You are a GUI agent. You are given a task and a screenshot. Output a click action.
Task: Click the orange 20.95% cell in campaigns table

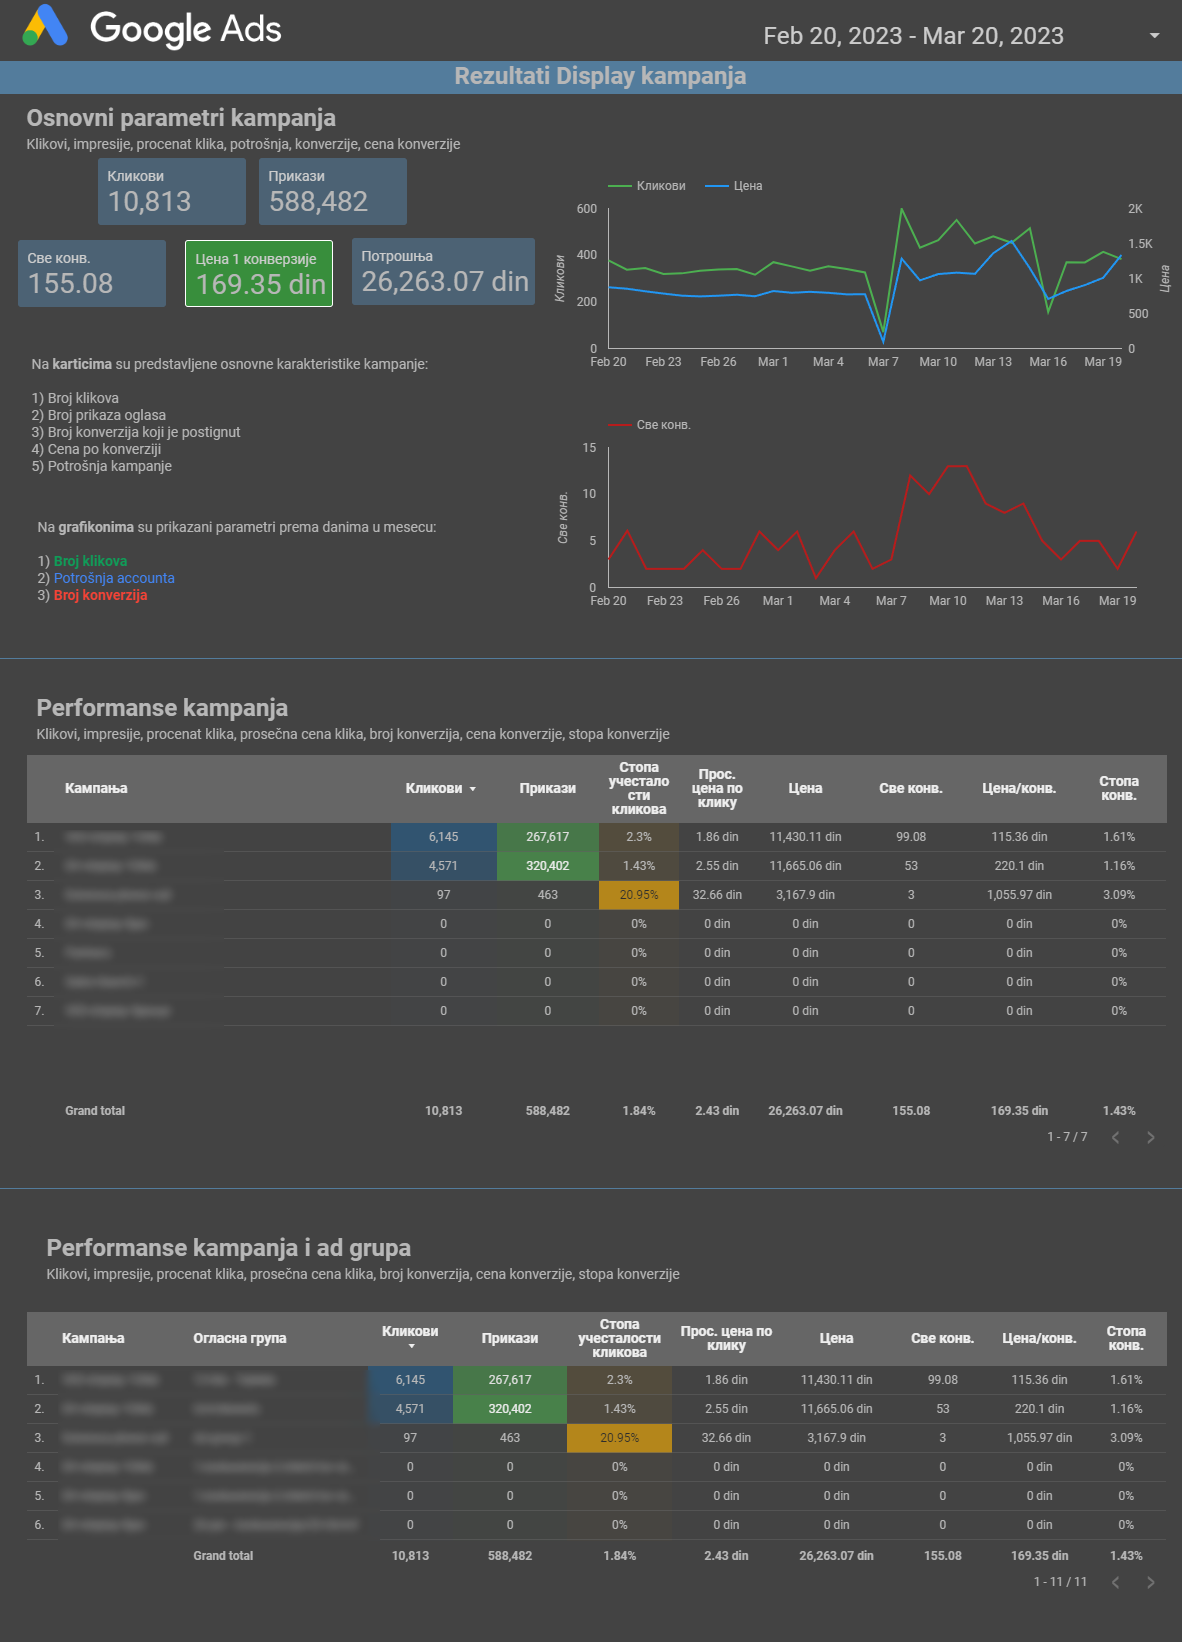[638, 895]
